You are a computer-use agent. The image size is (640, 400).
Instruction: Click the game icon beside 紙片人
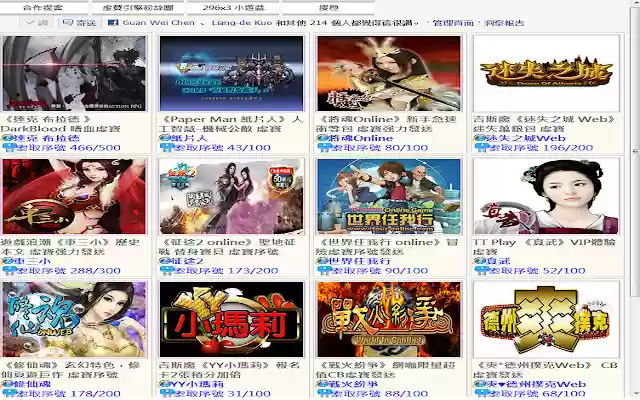(164, 138)
